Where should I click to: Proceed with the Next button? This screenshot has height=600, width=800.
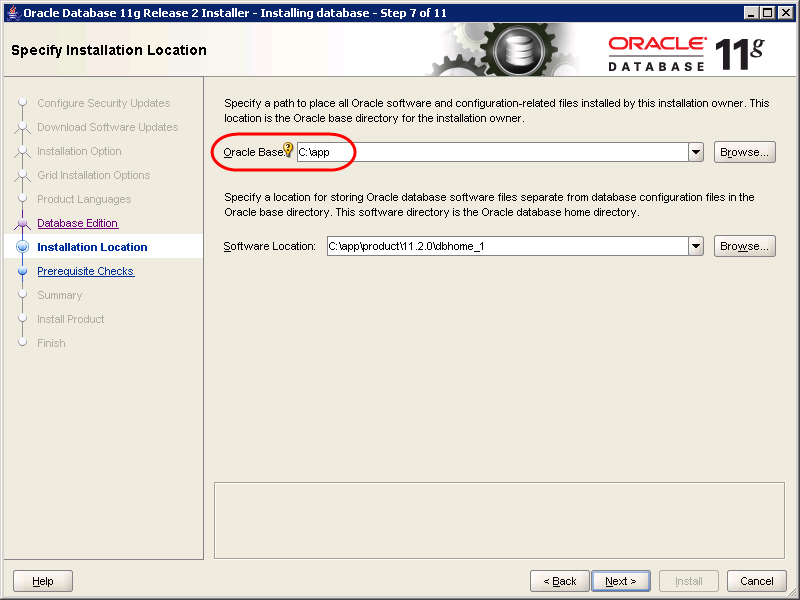click(x=620, y=581)
